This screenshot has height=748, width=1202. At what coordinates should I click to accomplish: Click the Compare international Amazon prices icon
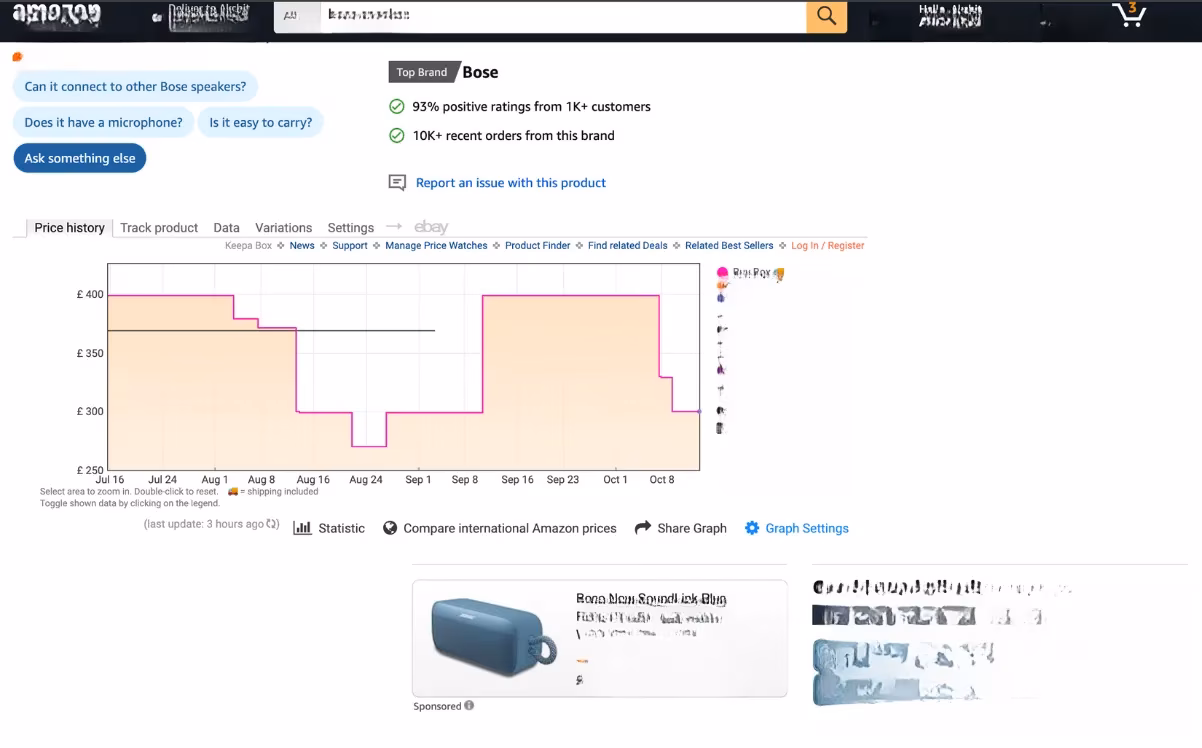[389, 527]
